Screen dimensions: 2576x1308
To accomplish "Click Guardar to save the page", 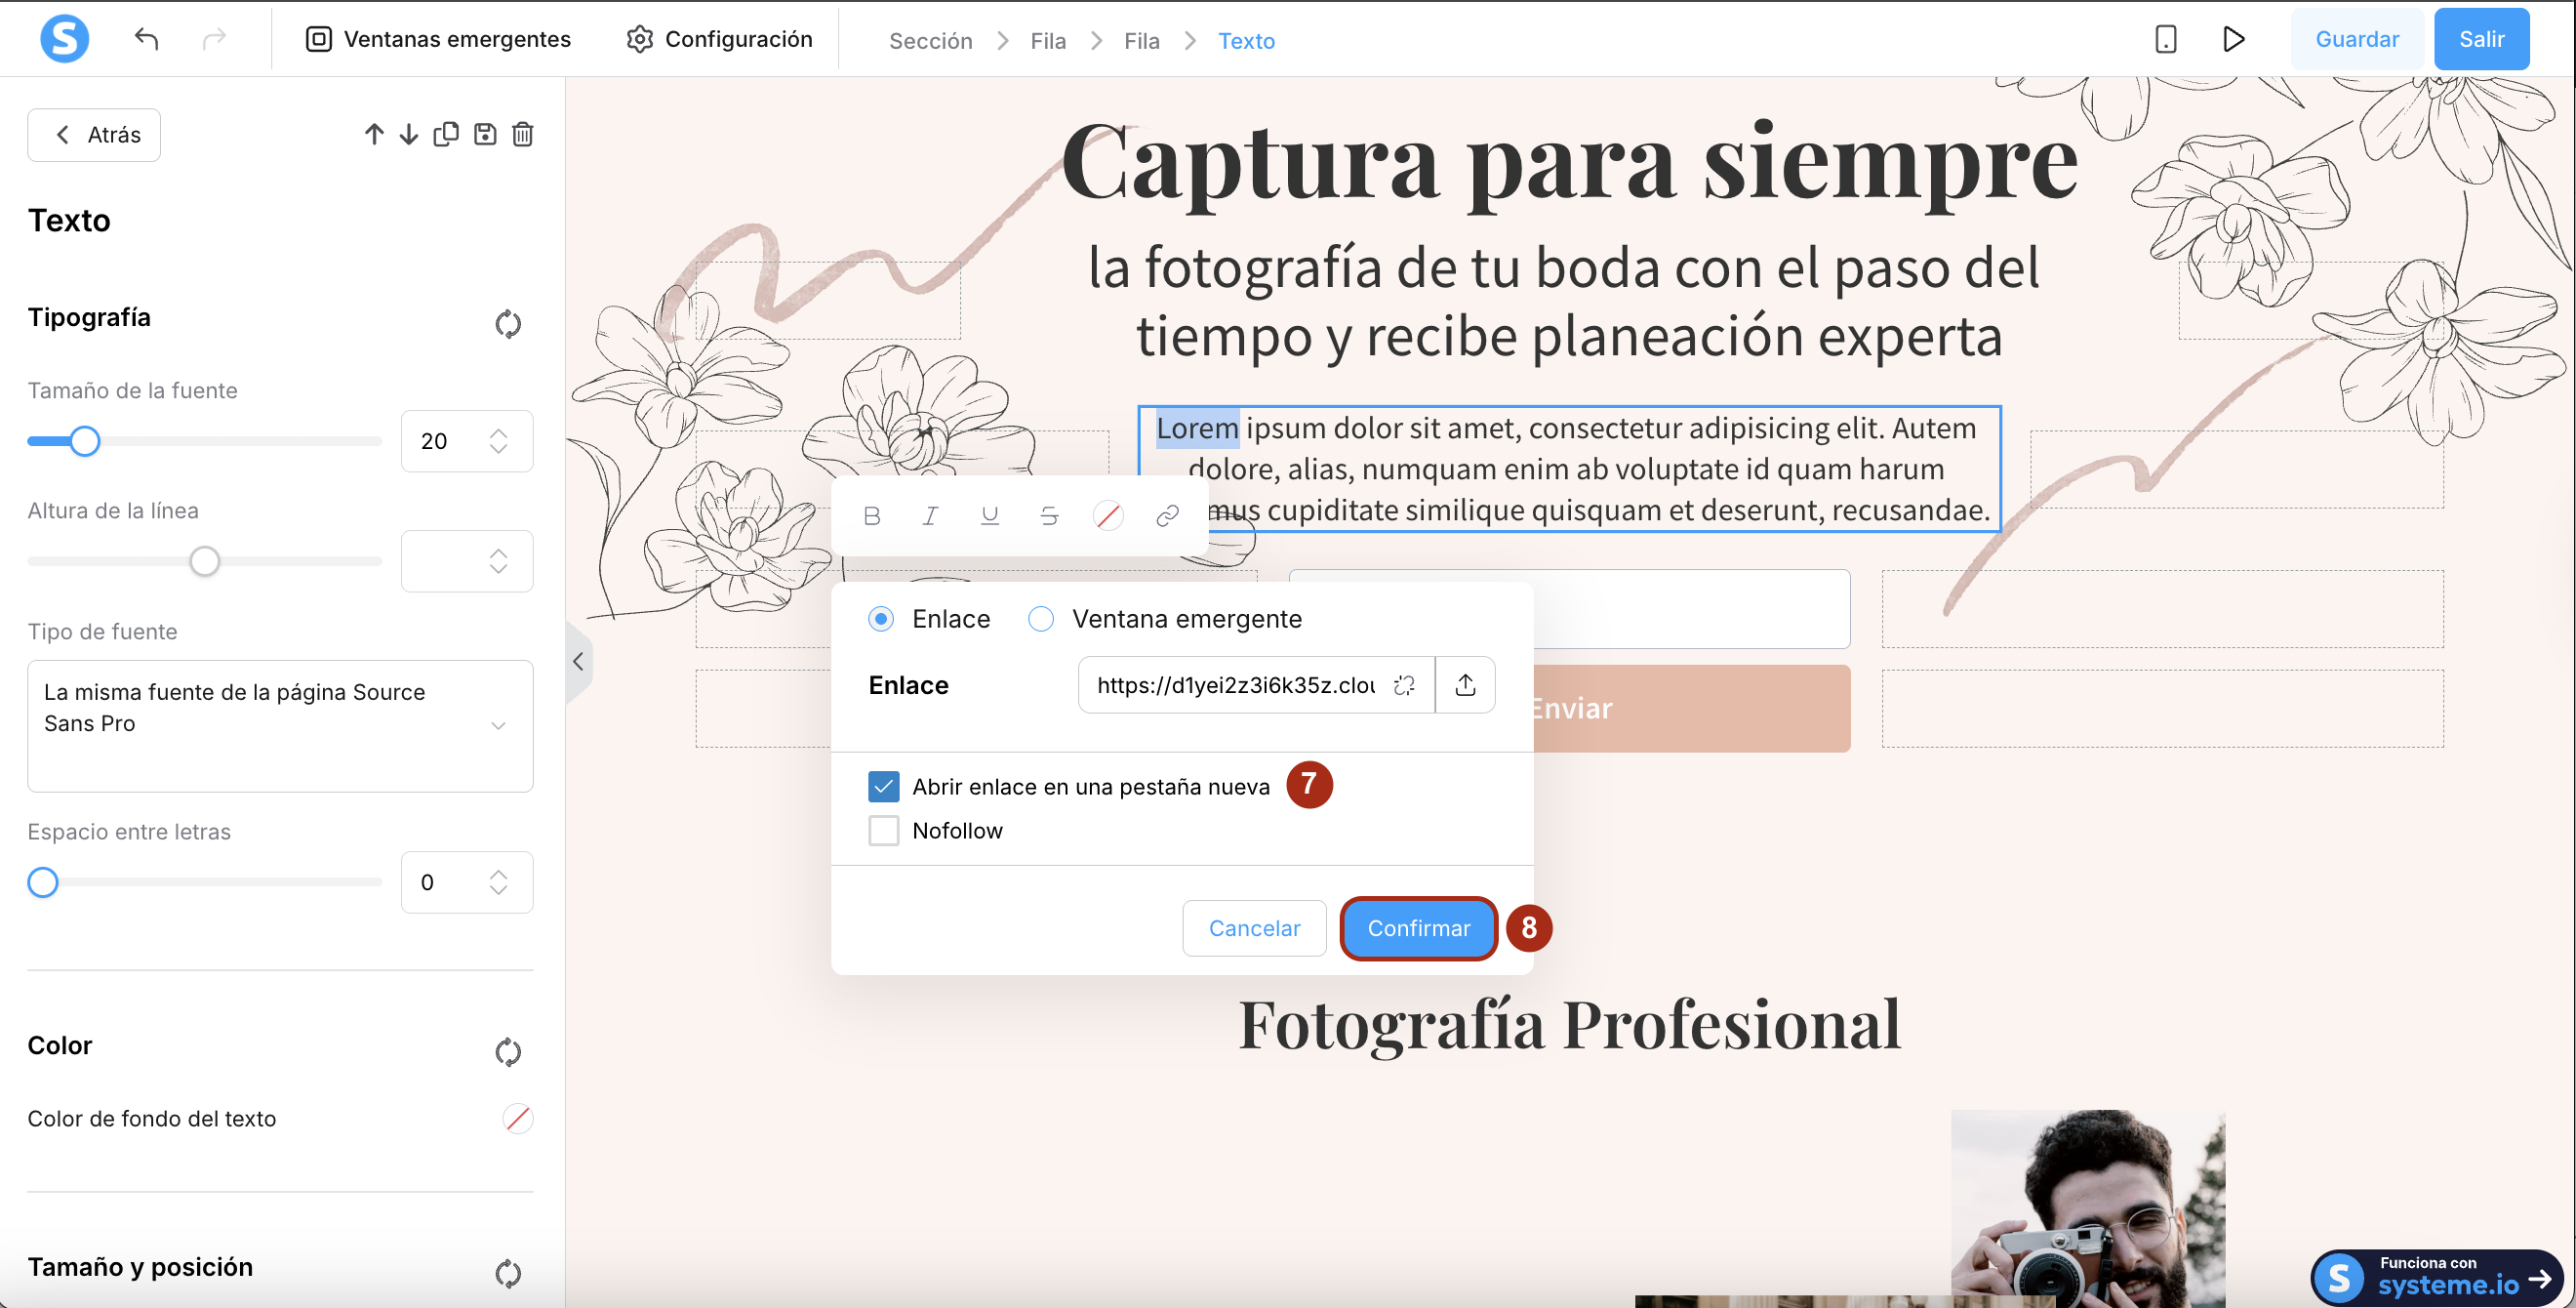I will pos(2356,39).
